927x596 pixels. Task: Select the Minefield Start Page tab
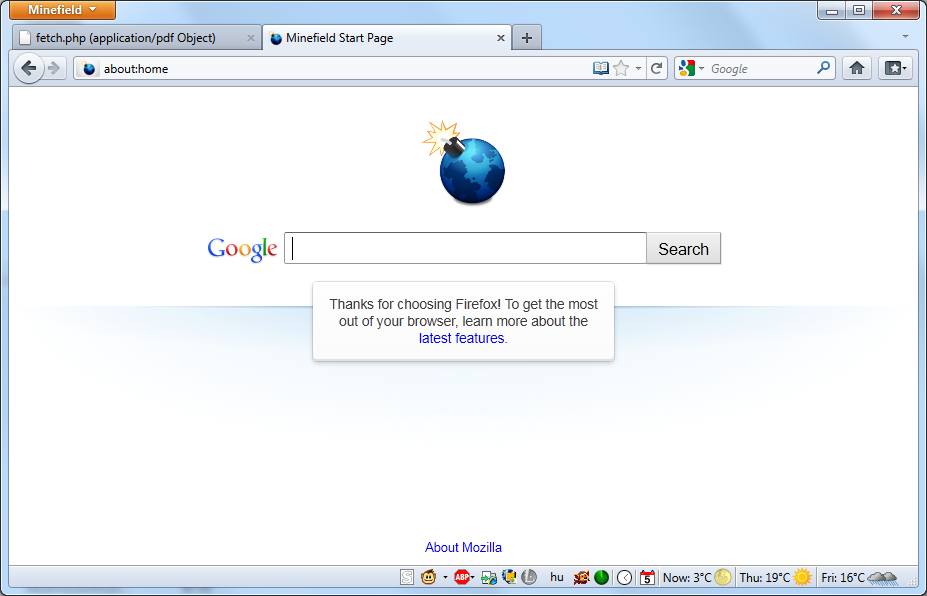[387, 38]
